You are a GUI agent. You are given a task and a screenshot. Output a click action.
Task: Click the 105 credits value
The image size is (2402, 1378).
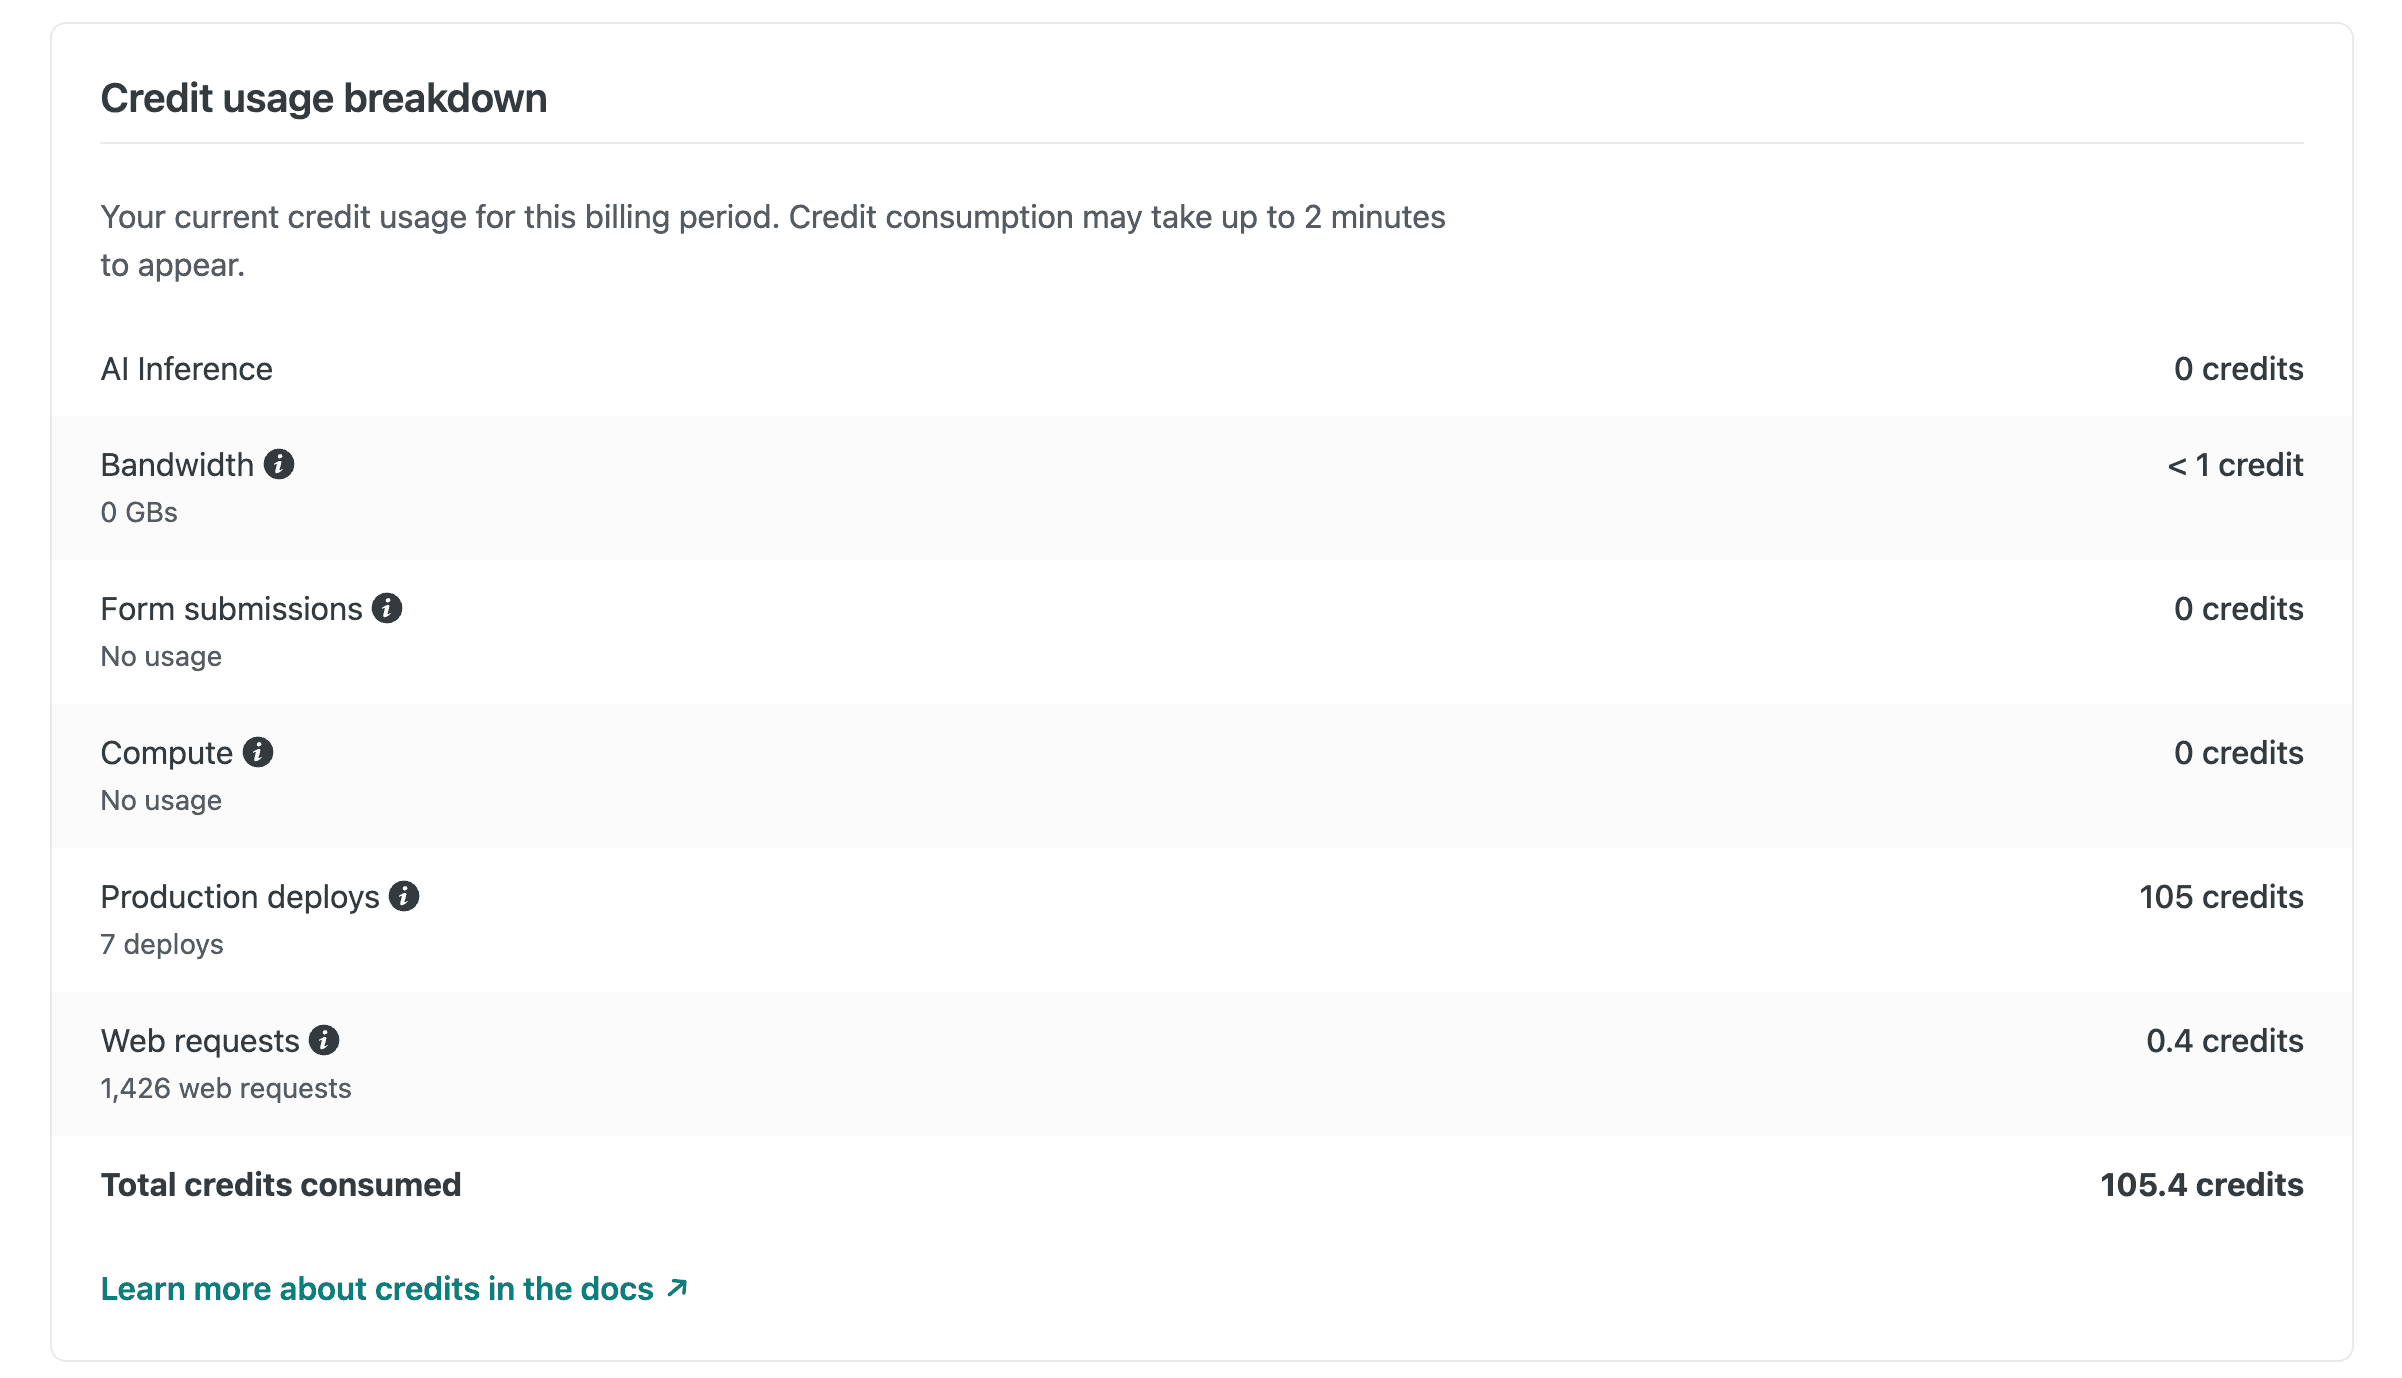click(x=2220, y=897)
